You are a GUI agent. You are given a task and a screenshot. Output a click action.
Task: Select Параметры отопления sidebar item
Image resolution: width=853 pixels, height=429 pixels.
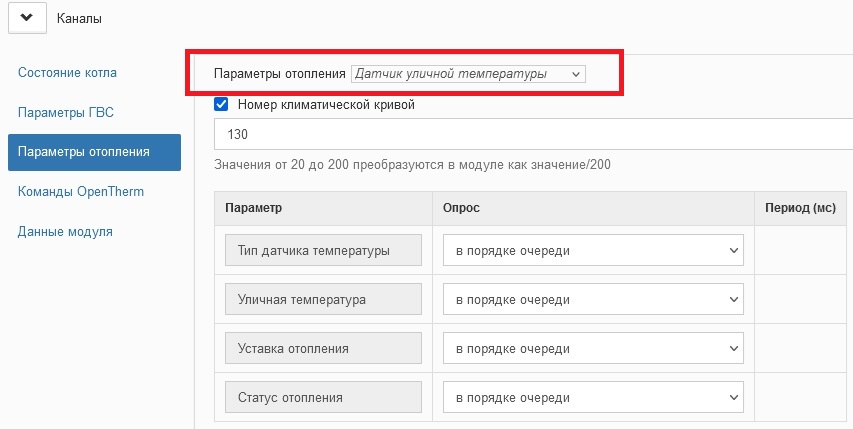tap(94, 152)
